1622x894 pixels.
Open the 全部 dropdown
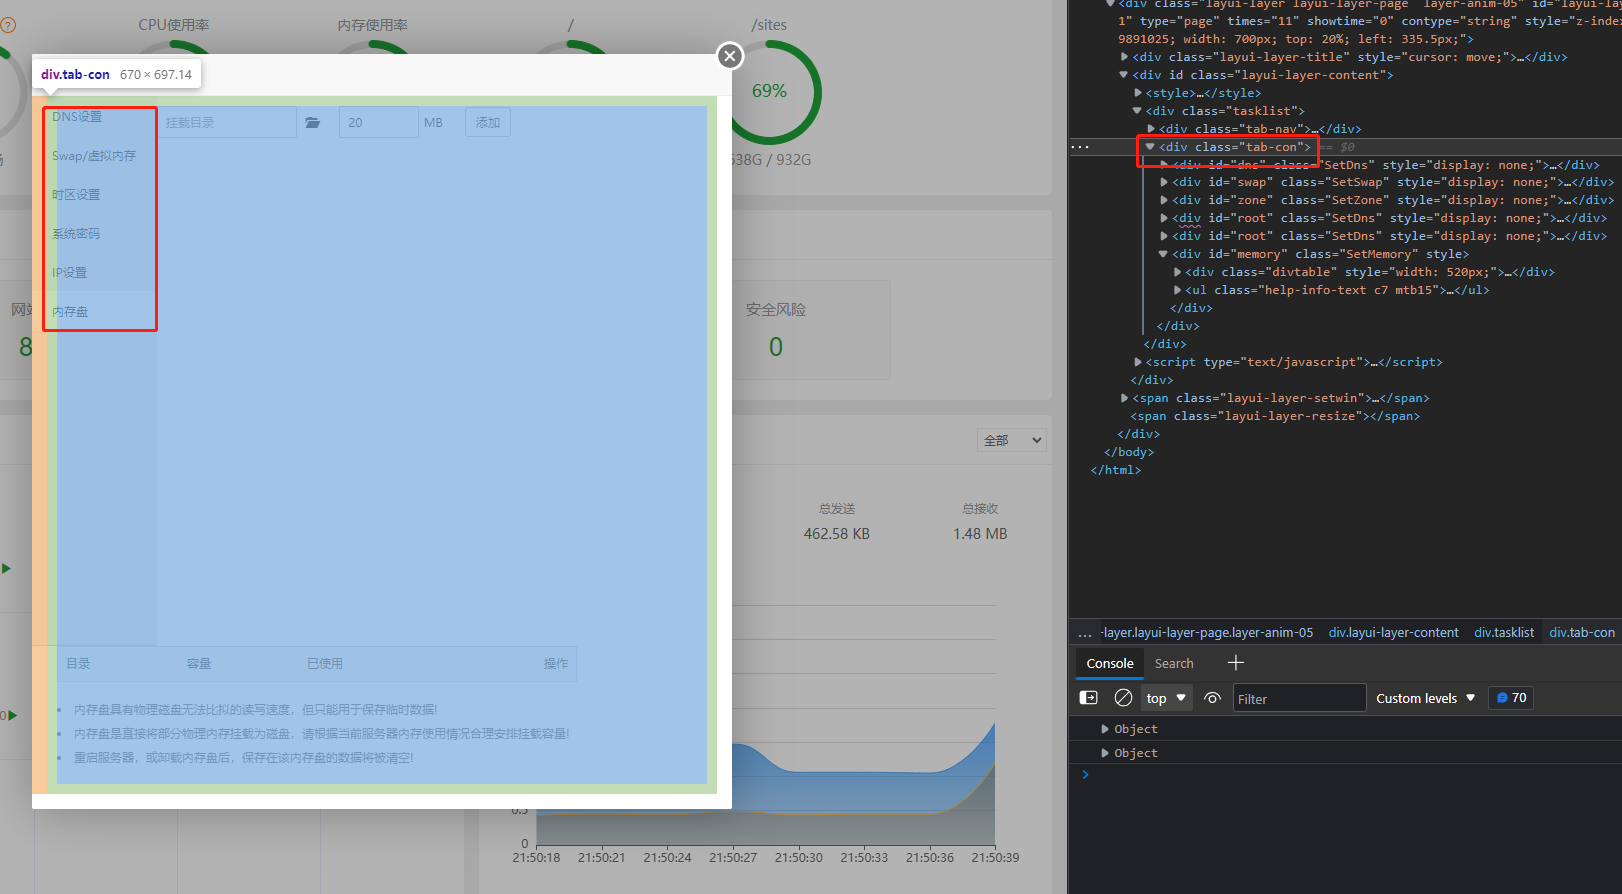click(1012, 440)
